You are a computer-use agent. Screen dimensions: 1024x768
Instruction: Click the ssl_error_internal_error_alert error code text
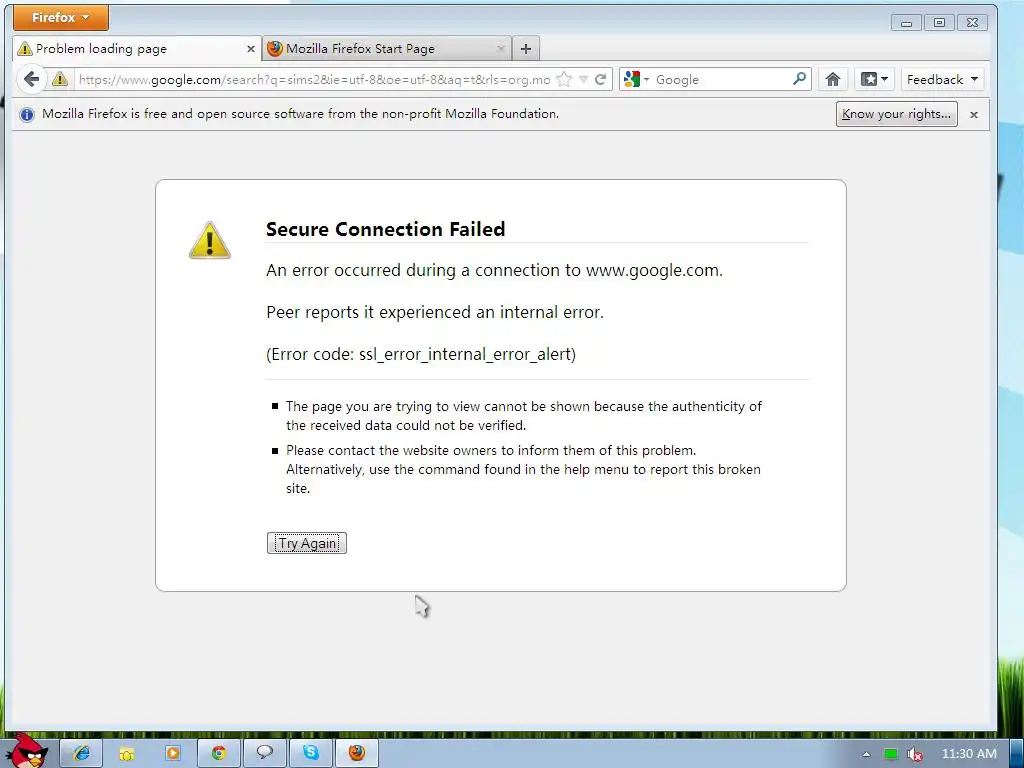pos(467,355)
